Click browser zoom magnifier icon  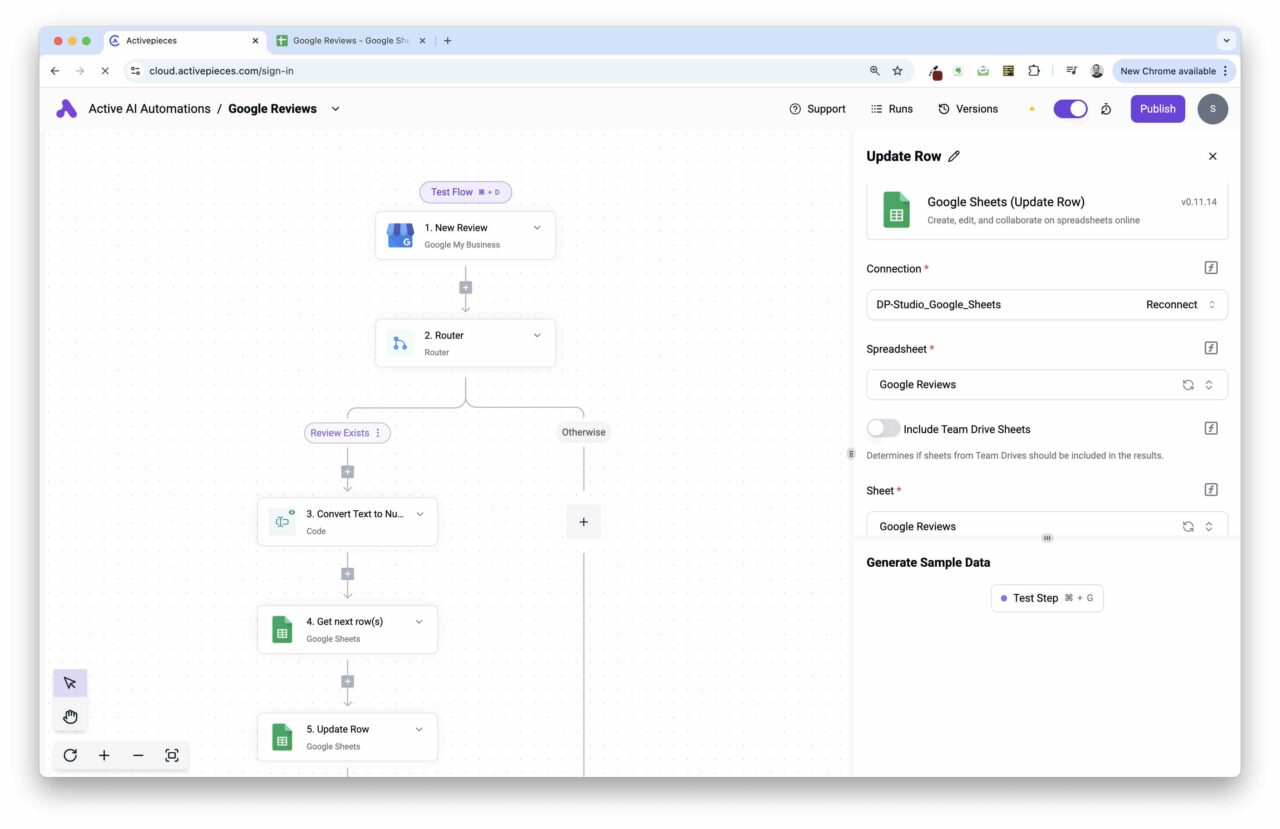(875, 71)
